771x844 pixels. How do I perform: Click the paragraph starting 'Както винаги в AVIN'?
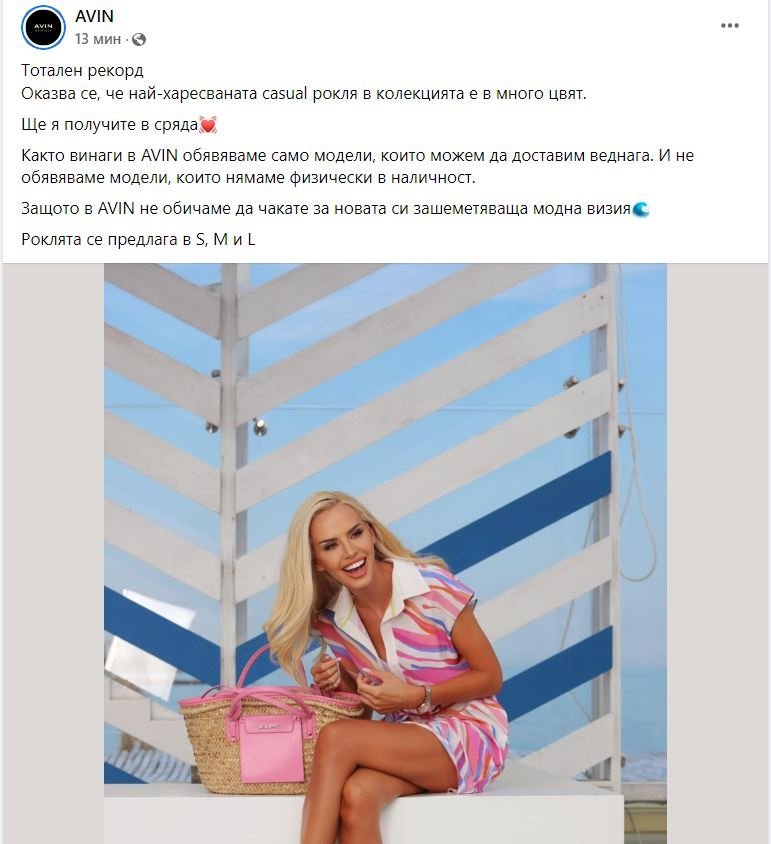pyautogui.click(x=358, y=166)
